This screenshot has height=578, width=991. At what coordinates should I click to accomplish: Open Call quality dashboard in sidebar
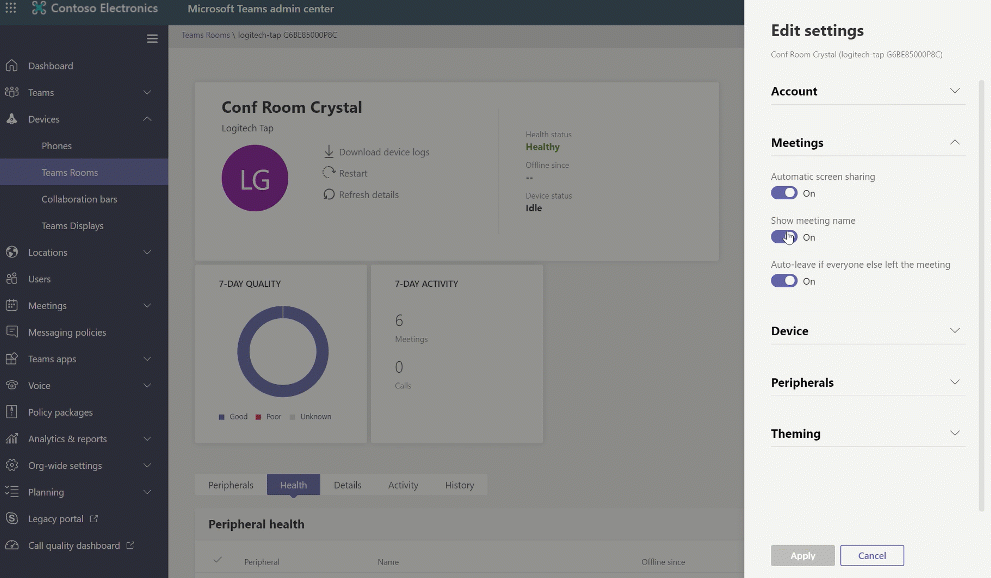pyautogui.click(x=73, y=546)
